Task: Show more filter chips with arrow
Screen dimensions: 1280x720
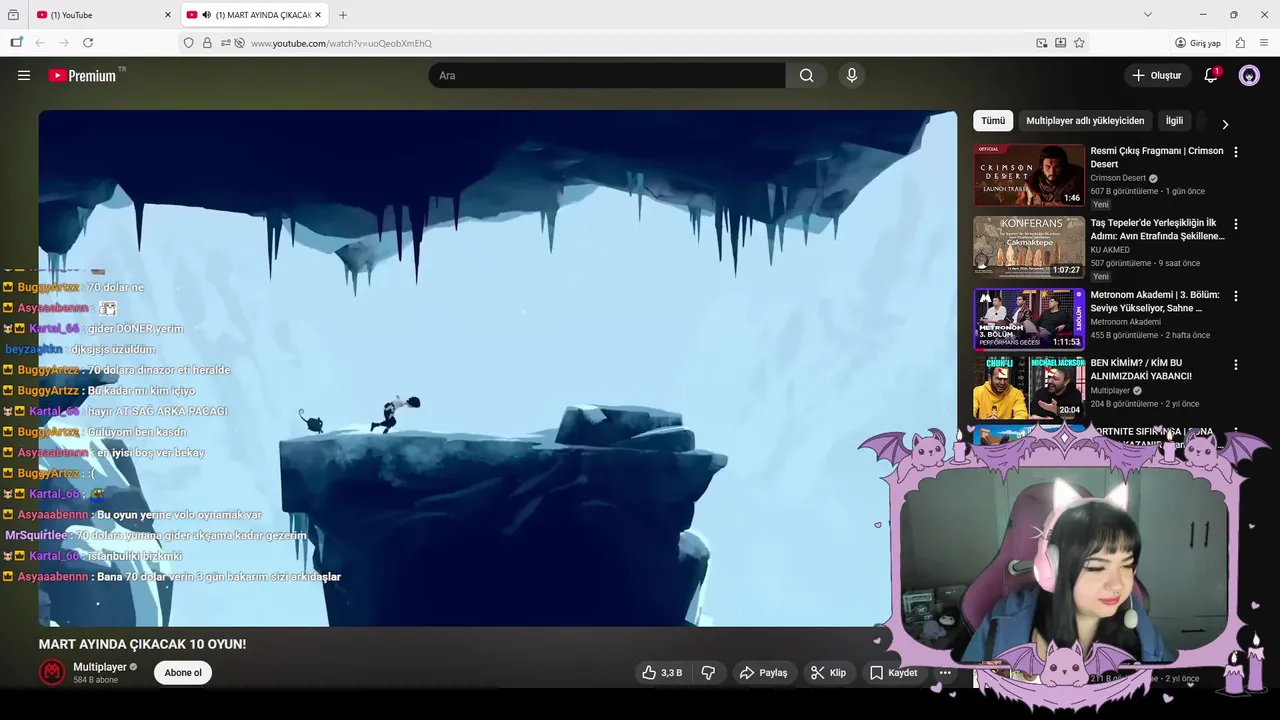Action: pyautogui.click(x=1225, y=124)
